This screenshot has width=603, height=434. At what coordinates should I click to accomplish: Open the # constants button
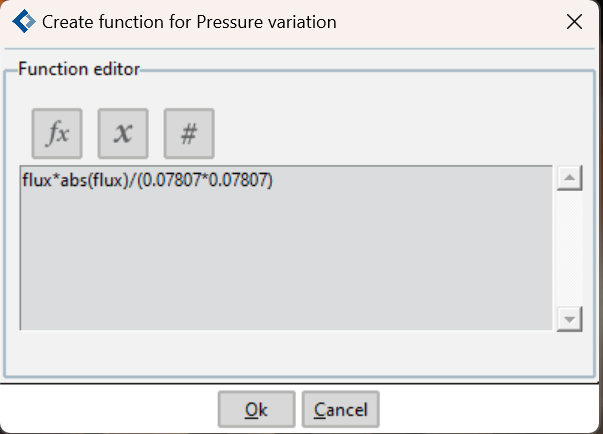click(189, 133)
